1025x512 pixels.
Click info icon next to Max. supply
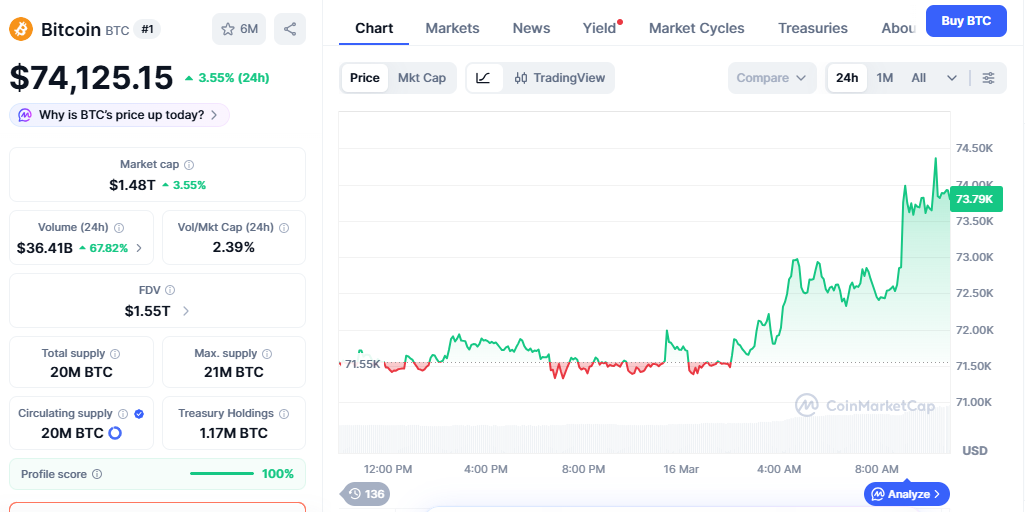pos(267,354)
